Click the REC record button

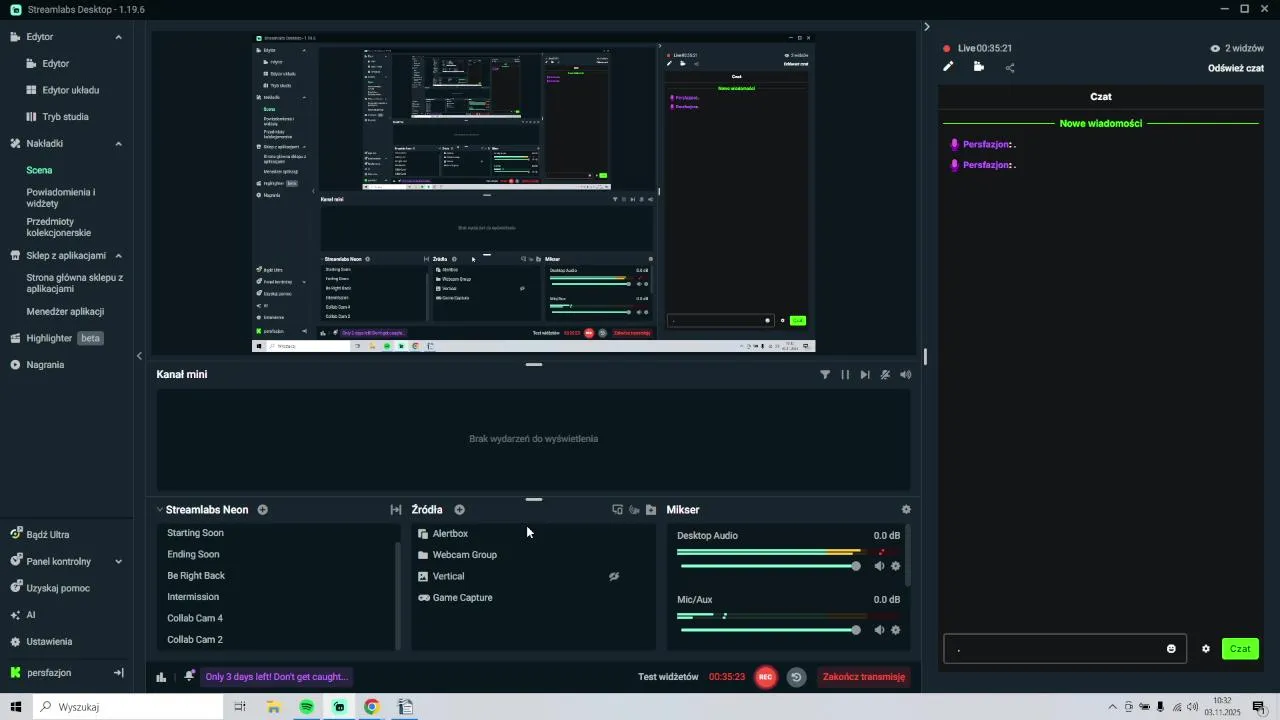coord(766,677)
